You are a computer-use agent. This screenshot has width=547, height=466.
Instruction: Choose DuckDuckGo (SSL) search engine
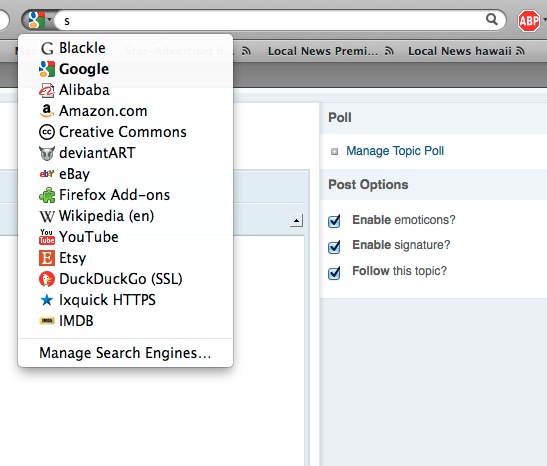click(126, 279)
